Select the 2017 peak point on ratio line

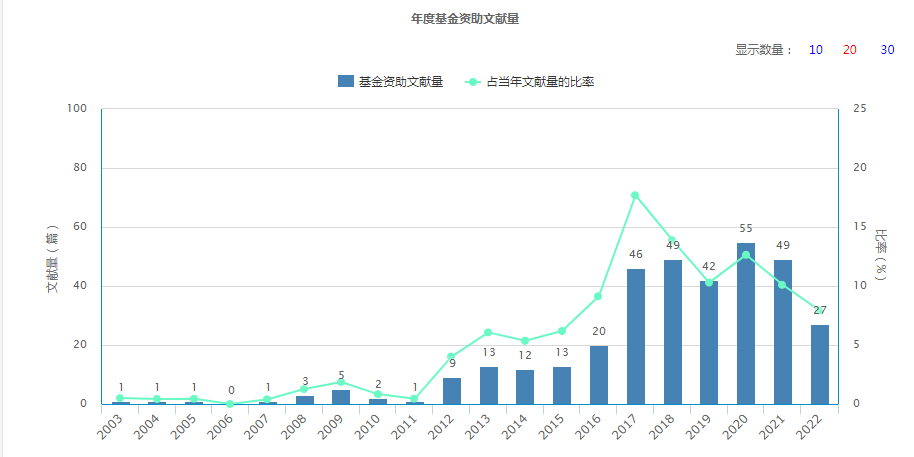tap(635, 195)
